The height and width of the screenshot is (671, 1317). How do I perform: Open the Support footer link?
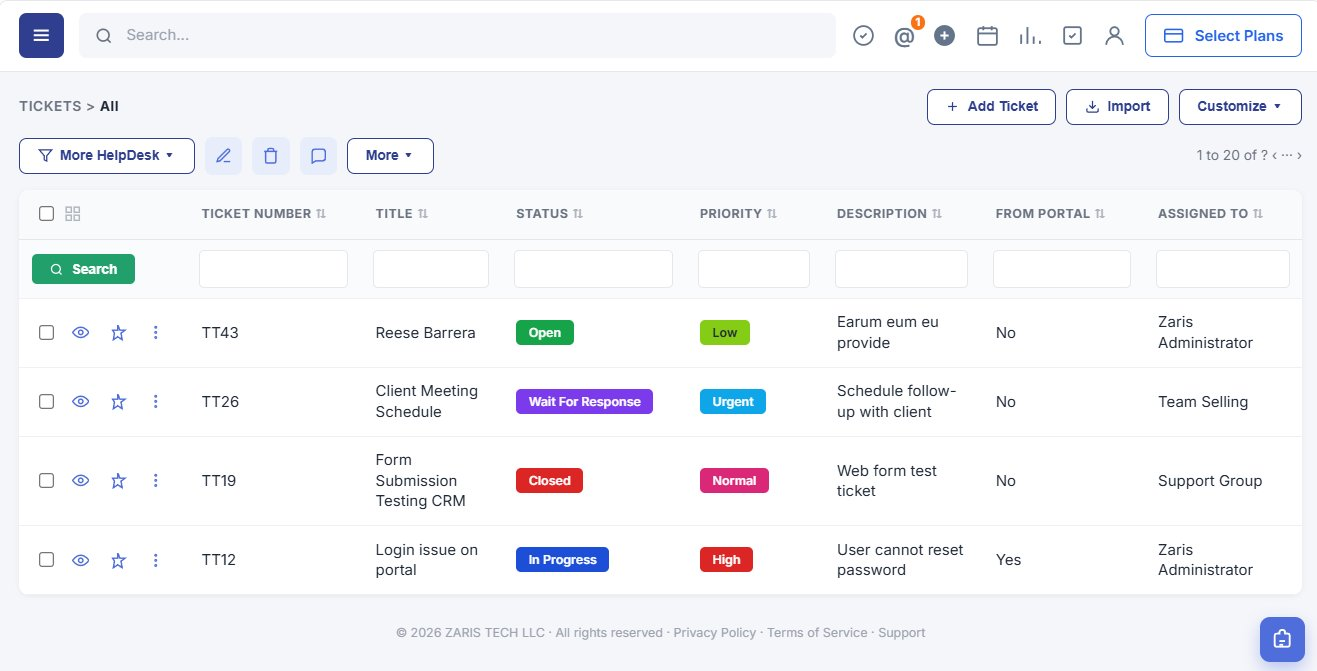(902, 633)
